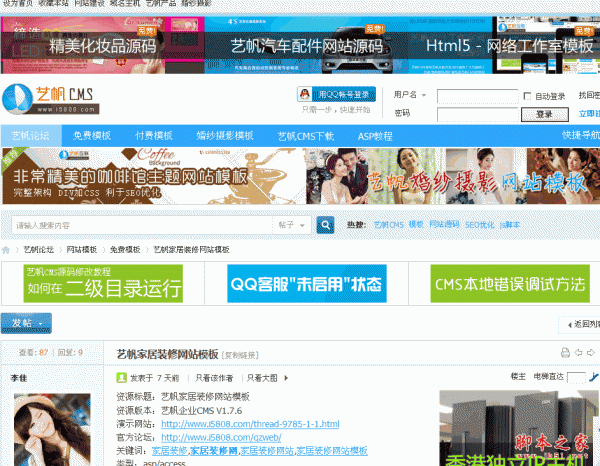This screenshot has width=600, height=466.
Task: Click the back arrow near 返回列表
Action: tap(570, 325)
